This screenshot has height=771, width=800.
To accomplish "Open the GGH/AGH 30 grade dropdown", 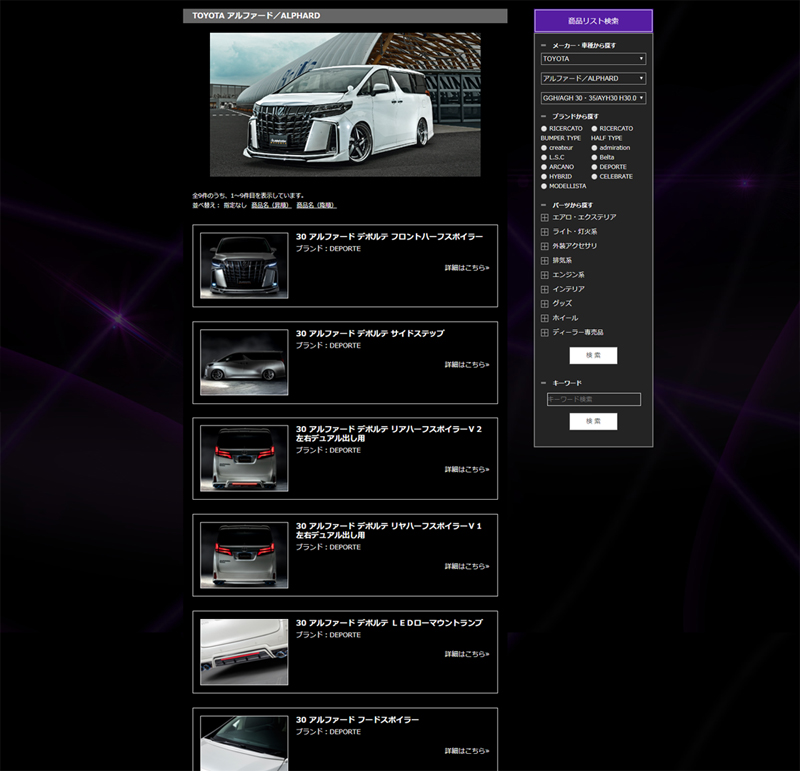I will point(593,98).
